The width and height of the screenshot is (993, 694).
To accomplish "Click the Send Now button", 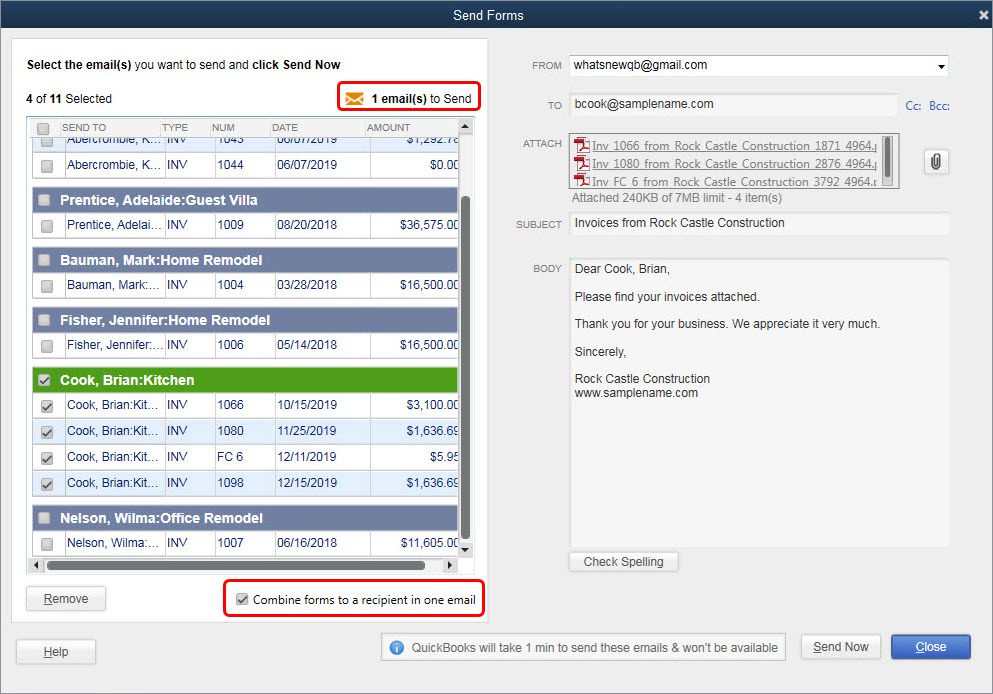I will pos(840,647).
